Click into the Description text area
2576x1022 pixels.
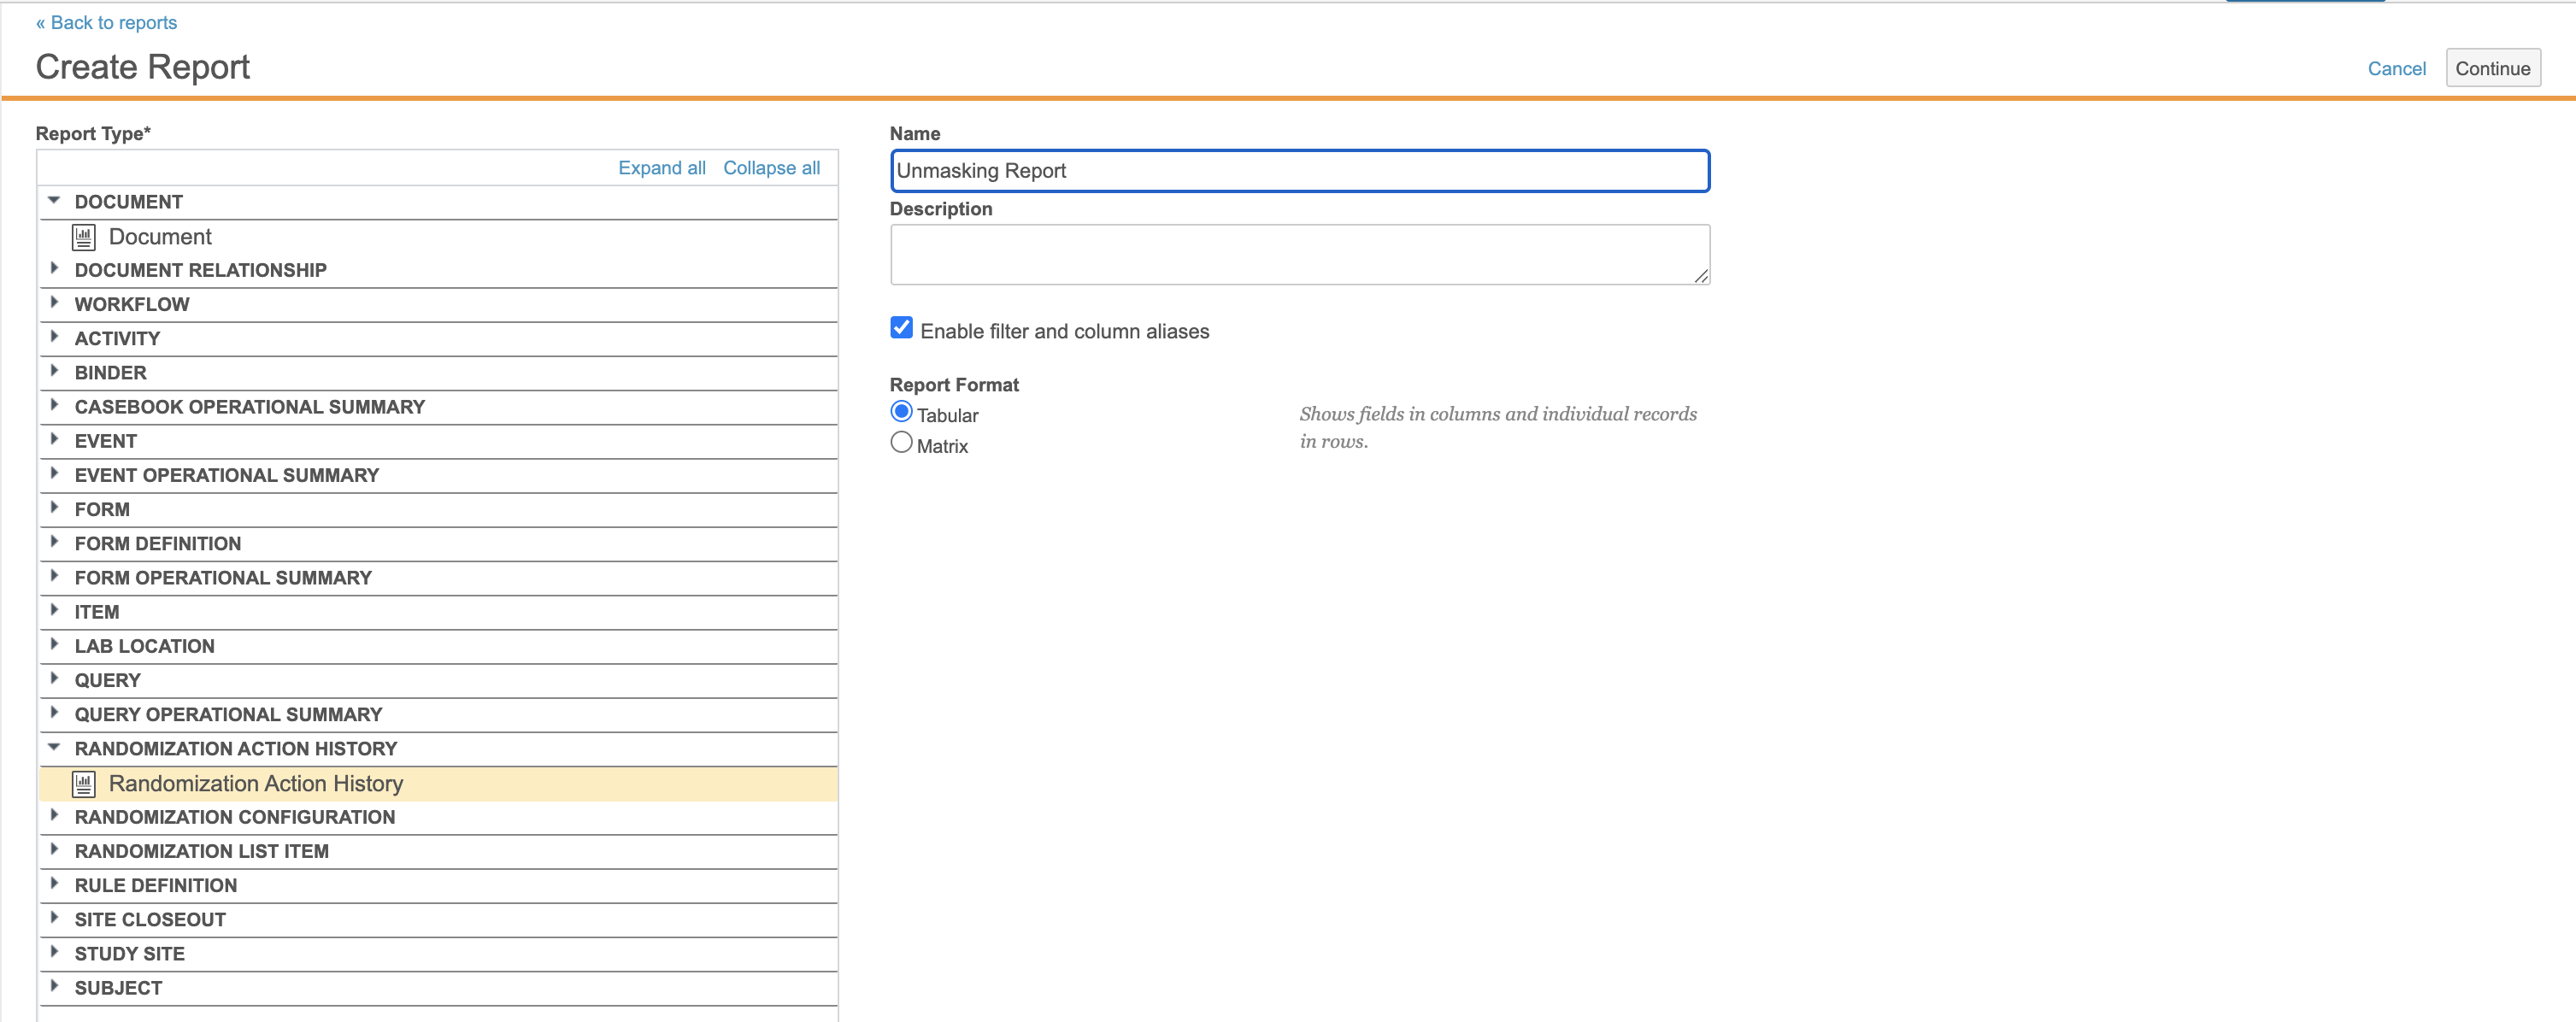[1298, 254]
